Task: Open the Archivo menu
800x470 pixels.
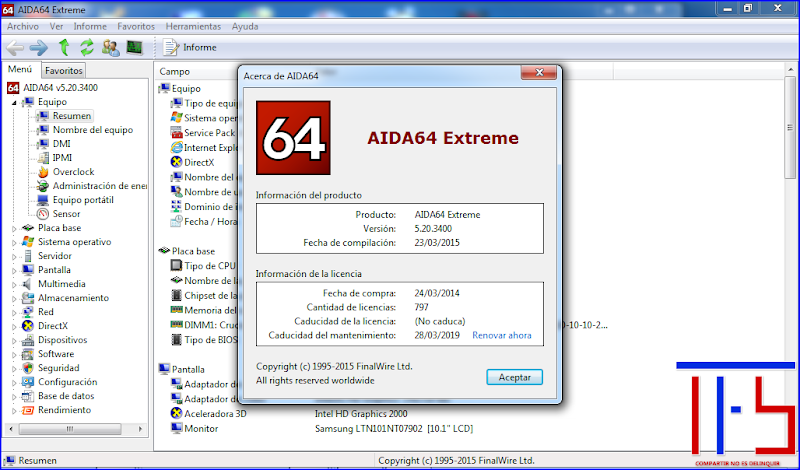Action: click(22, 27)
